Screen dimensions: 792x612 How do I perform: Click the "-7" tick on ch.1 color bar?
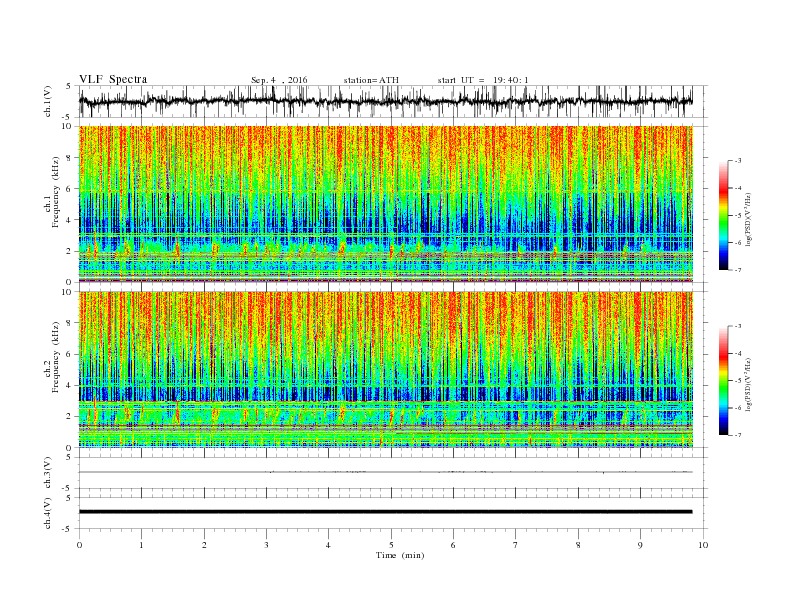(738, 270)
